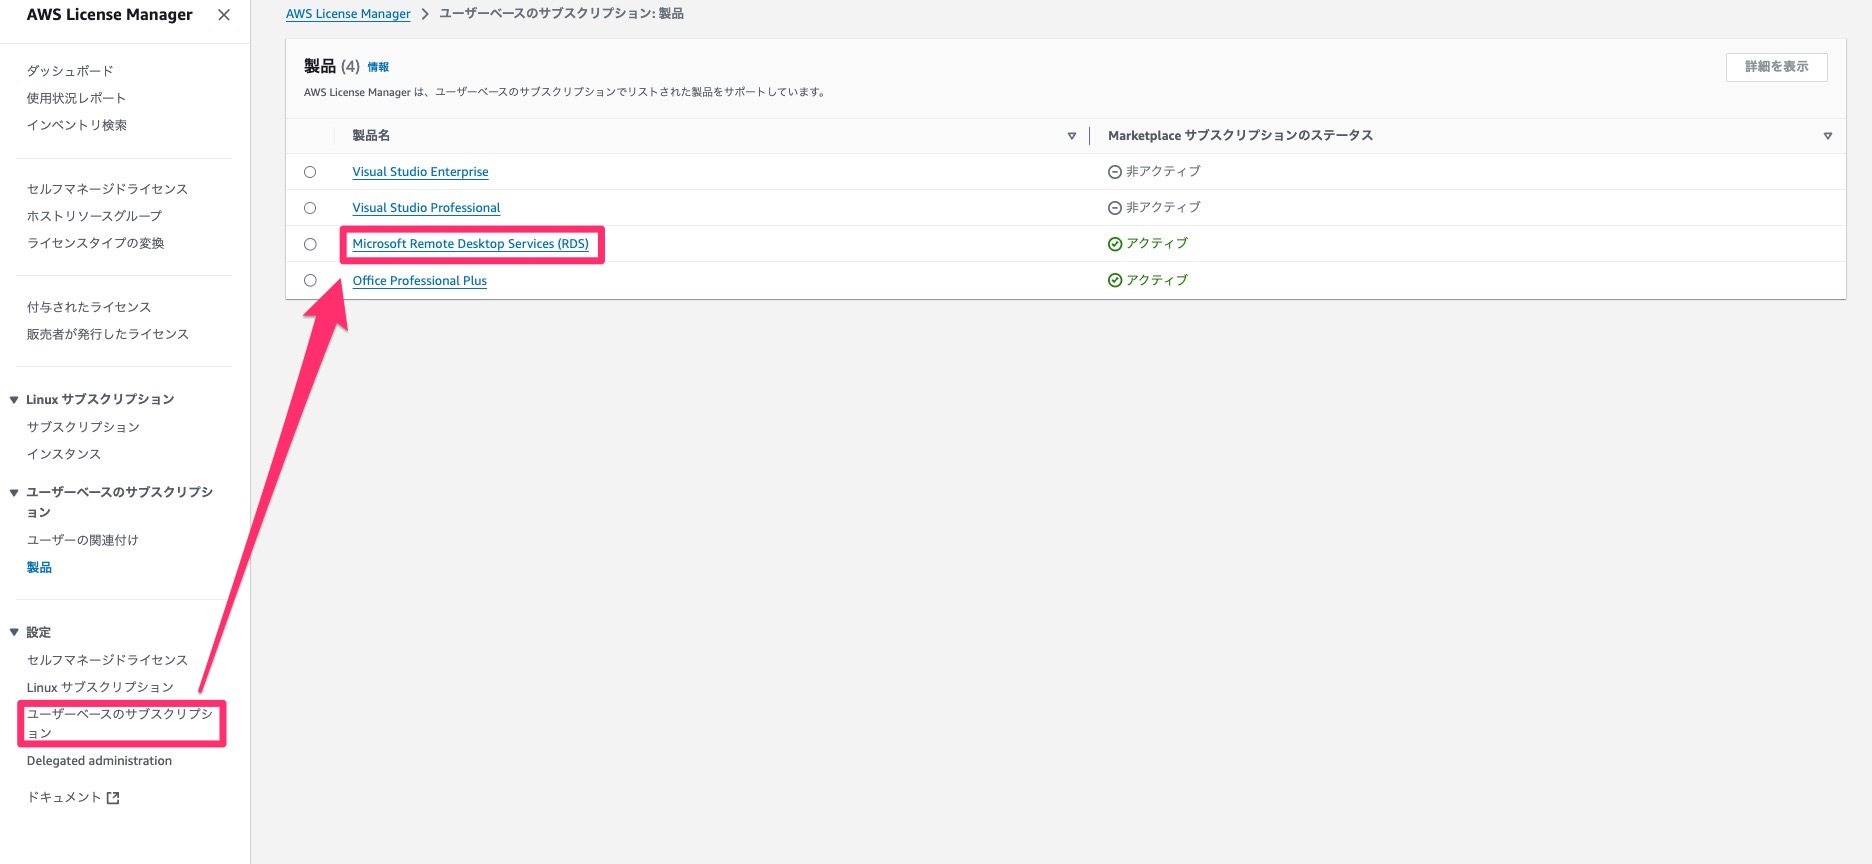Open the Visual Studio Enterprise product link

420,172
